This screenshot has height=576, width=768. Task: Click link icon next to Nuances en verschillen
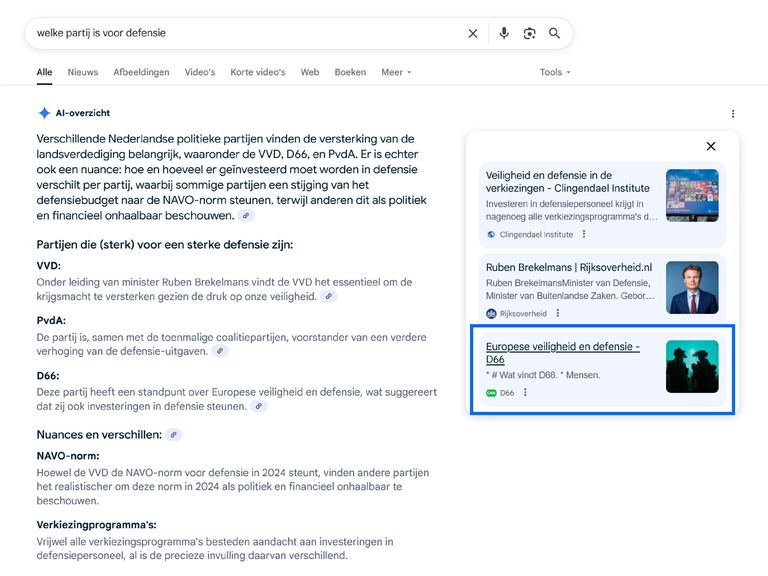click(174, 435)
